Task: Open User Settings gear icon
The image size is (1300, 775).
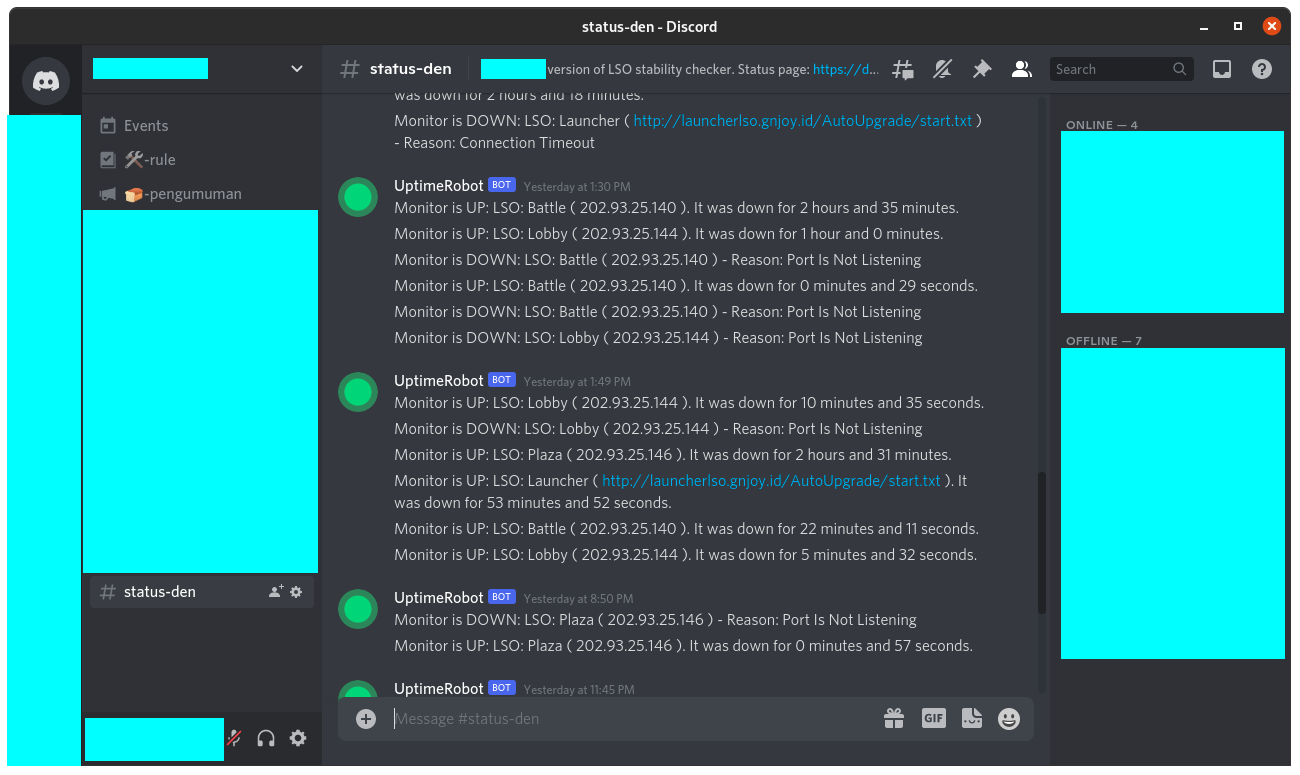Action: pos(298,739)
